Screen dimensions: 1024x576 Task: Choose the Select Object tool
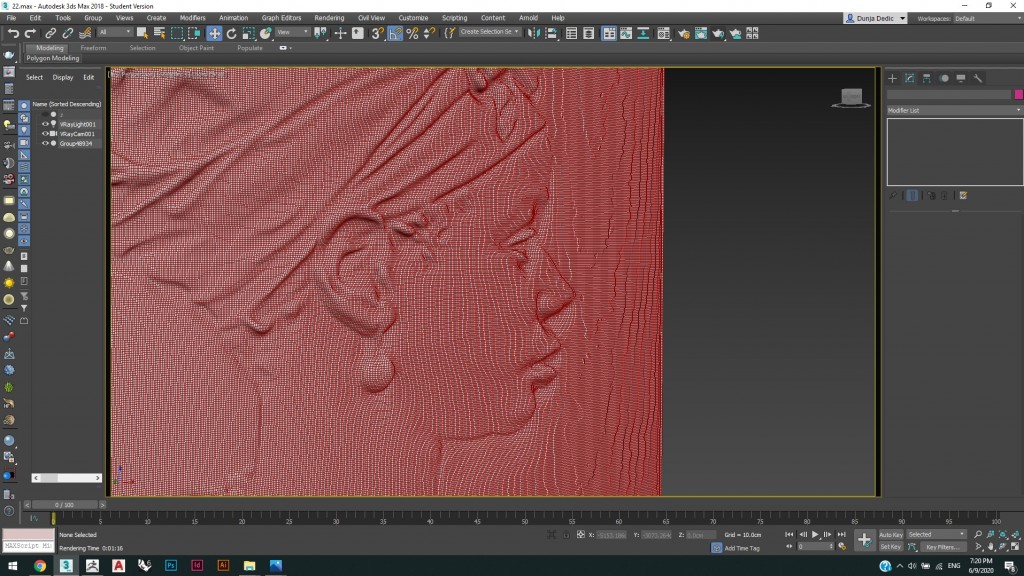click(x=142, y=33)
